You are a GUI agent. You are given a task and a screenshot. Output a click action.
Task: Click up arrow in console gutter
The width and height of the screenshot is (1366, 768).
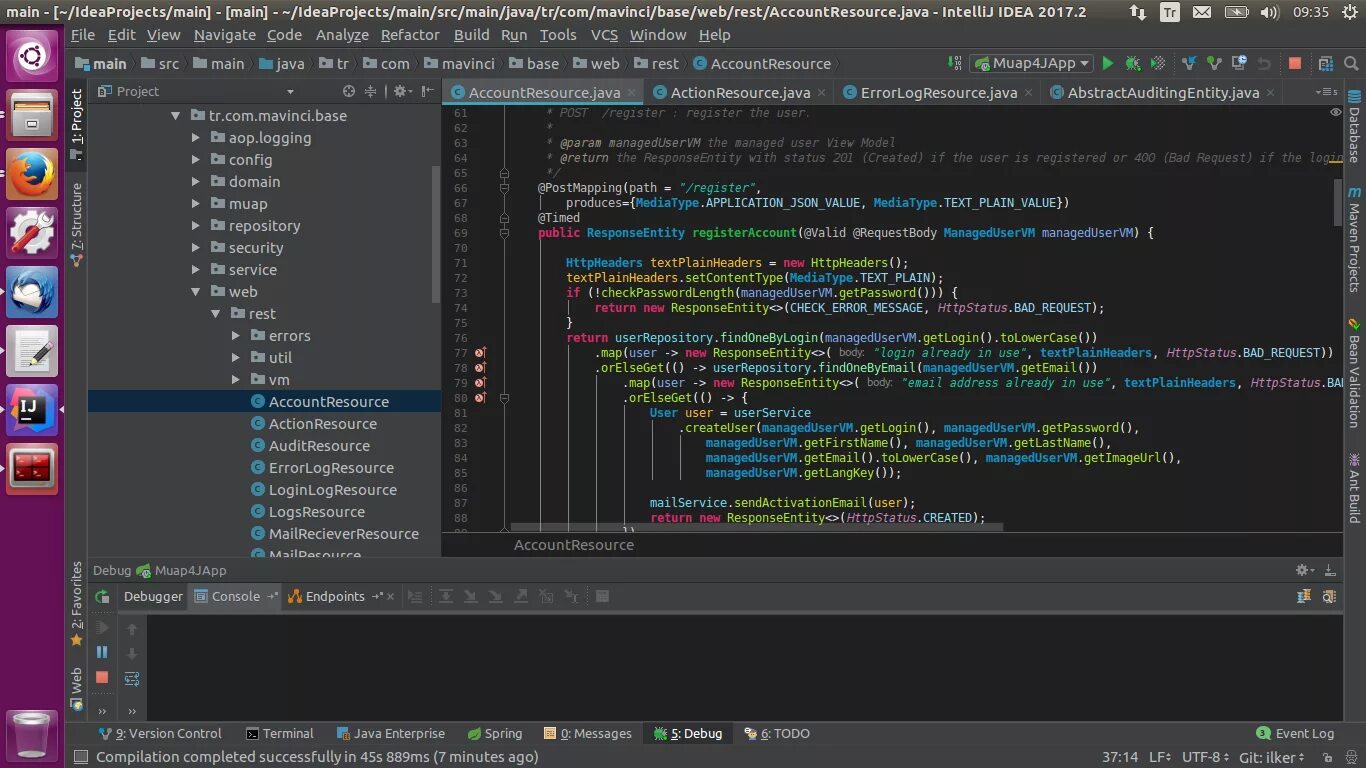(132, 629)
